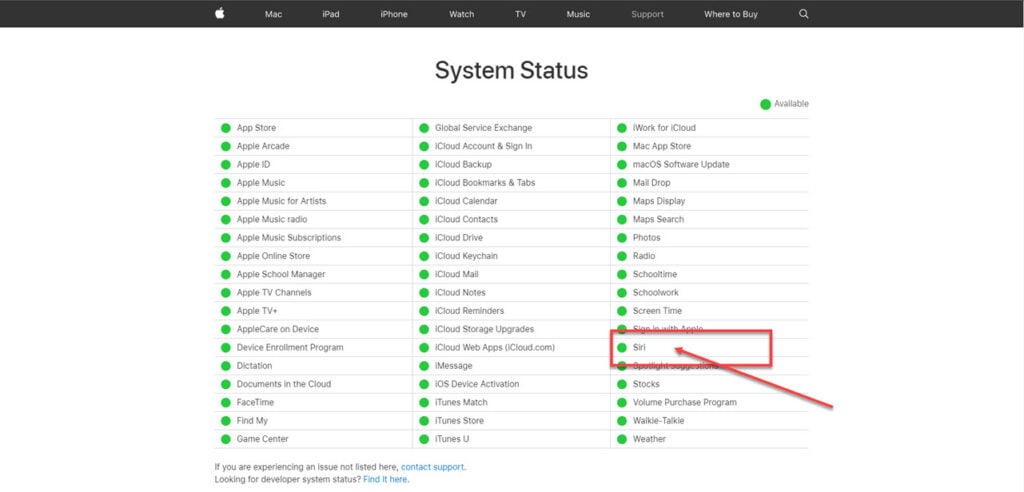Select the Dictation entry

point(254,366)
